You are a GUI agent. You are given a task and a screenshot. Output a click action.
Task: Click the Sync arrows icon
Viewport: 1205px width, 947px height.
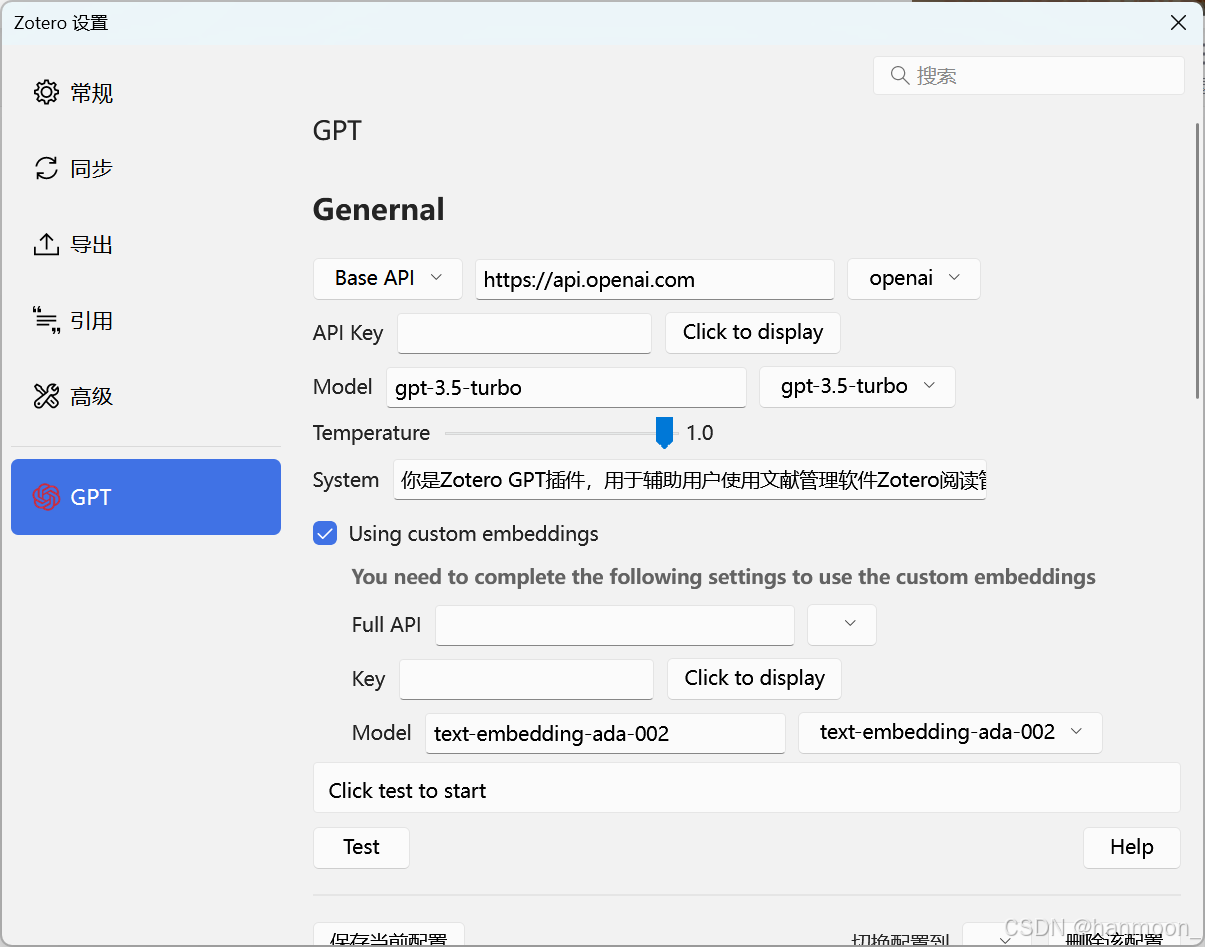pyautogui.click(x=46, y=168)
